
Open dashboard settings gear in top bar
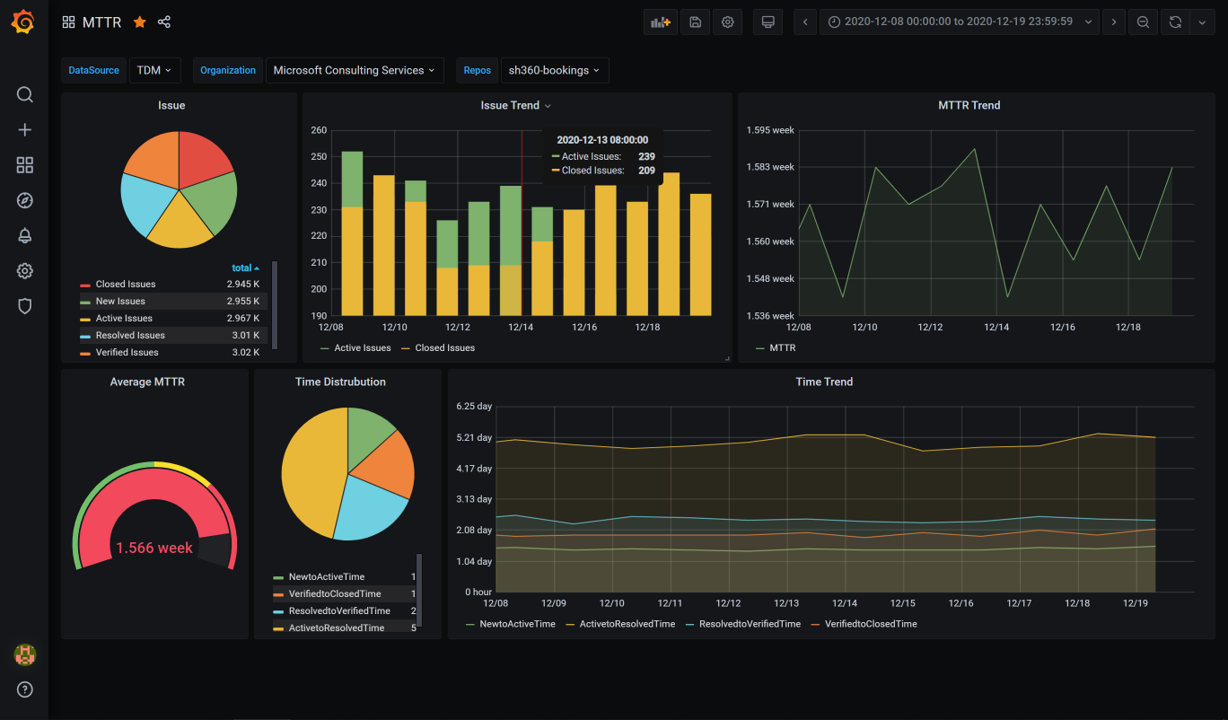click(x=728, y=22)
